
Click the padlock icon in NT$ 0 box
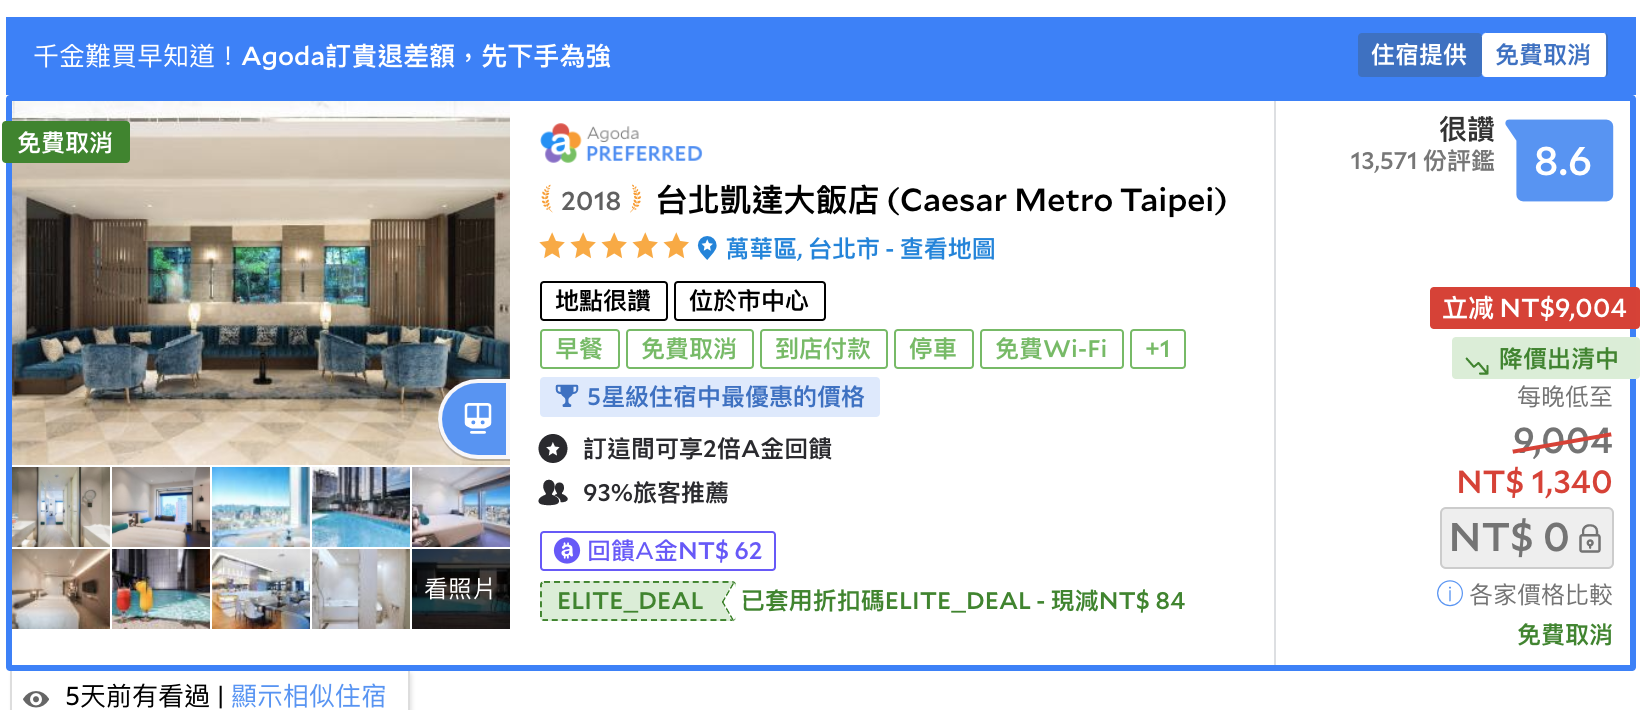pos(1589,540)
